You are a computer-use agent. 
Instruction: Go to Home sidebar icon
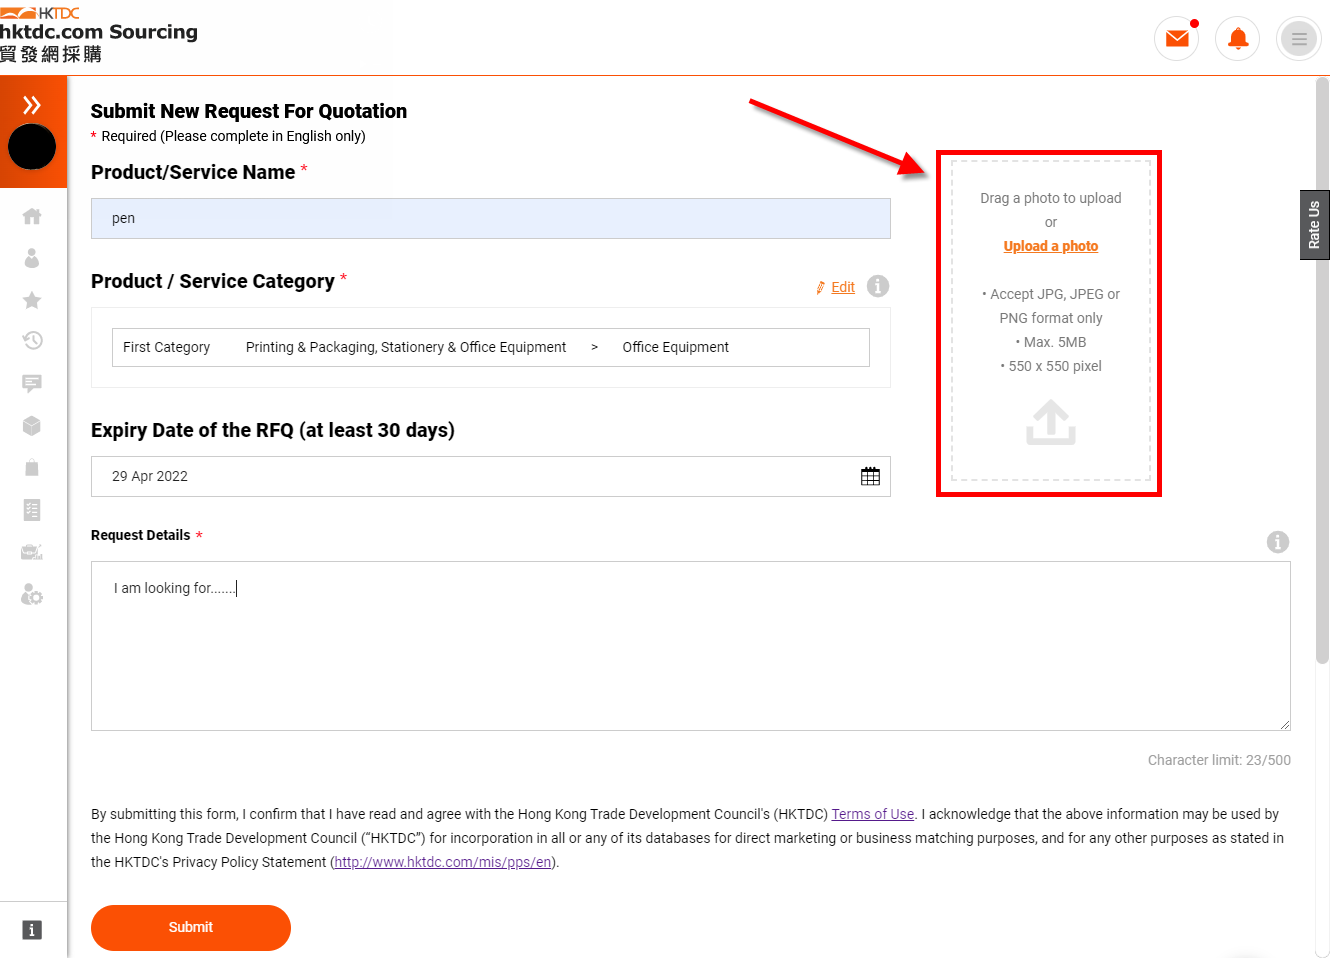(x=32, y=216)
